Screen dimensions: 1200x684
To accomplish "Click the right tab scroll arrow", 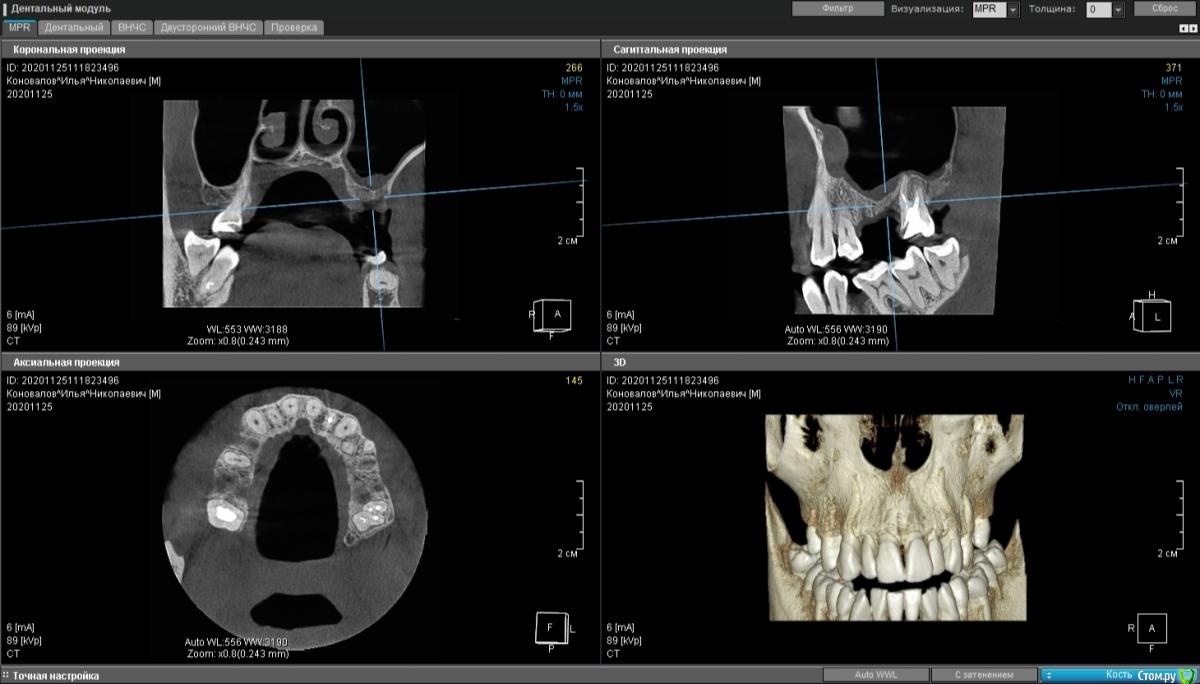I will (1193, 28).
